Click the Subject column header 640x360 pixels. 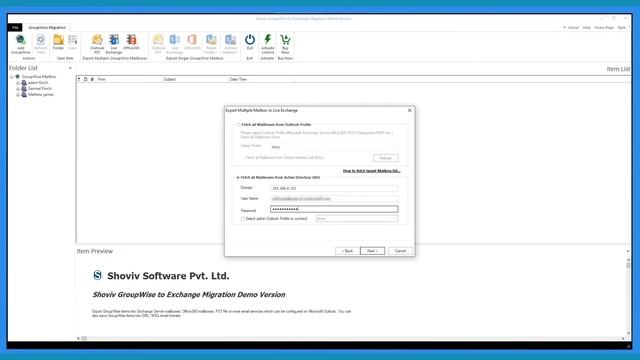click(x=195, y=79)
